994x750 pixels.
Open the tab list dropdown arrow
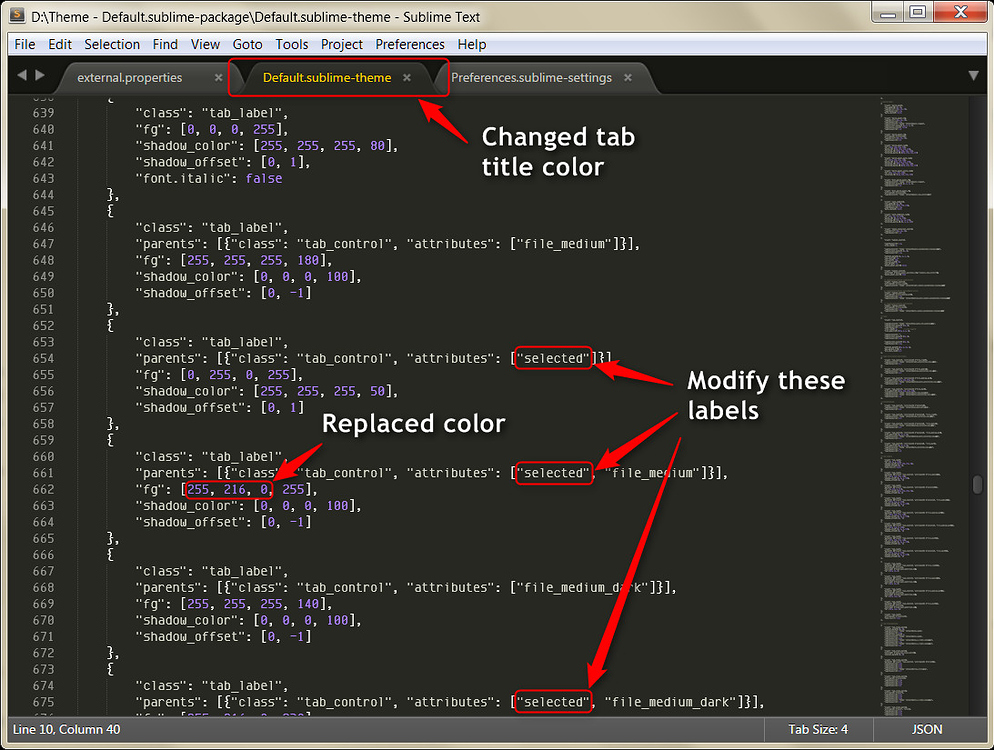(974, 75)
